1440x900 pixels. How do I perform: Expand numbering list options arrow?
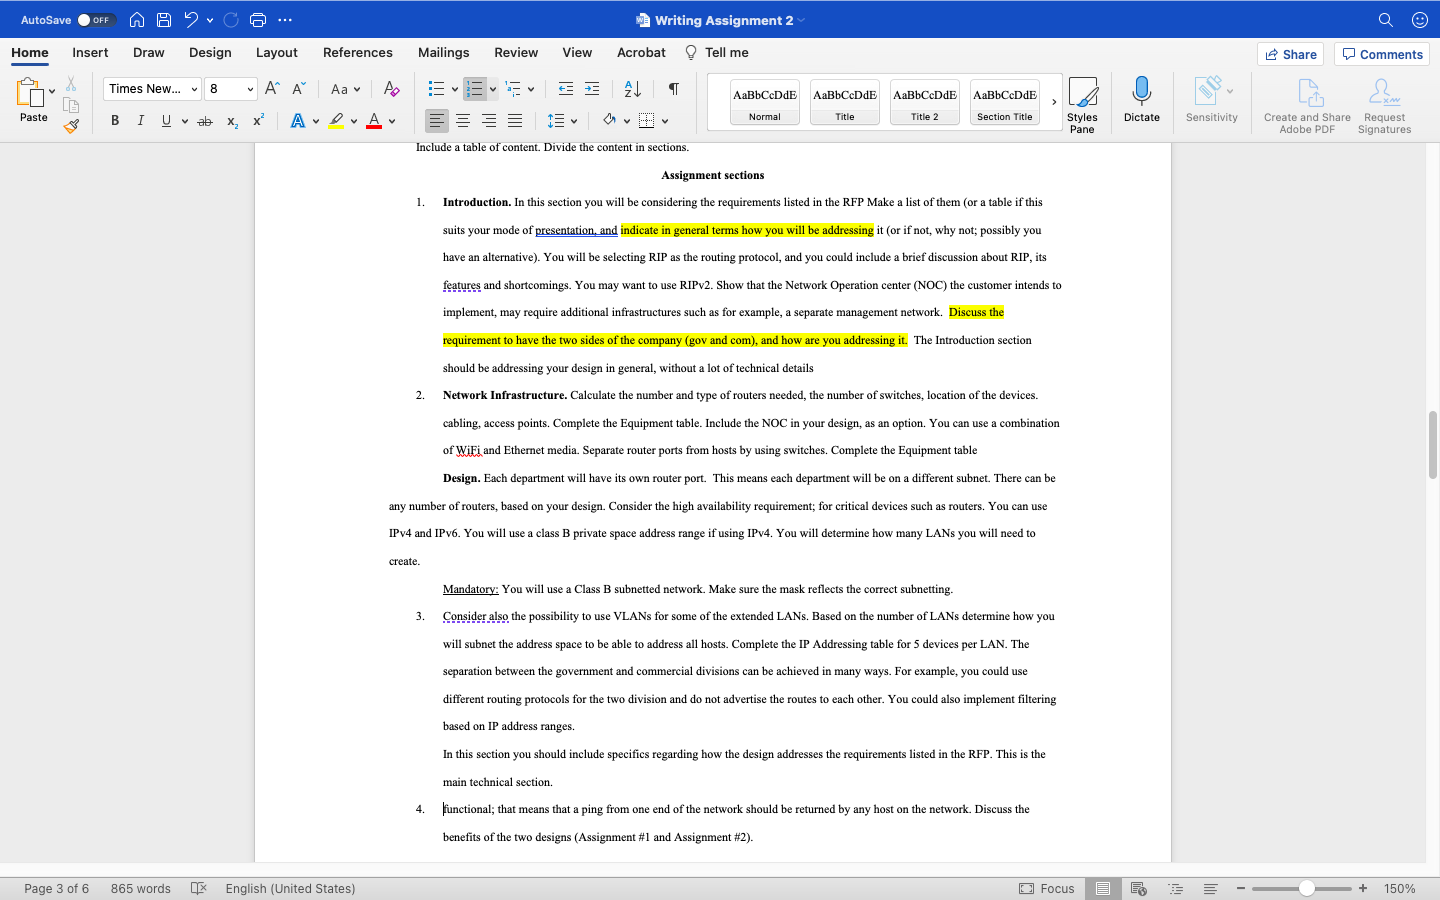(493, 89)
